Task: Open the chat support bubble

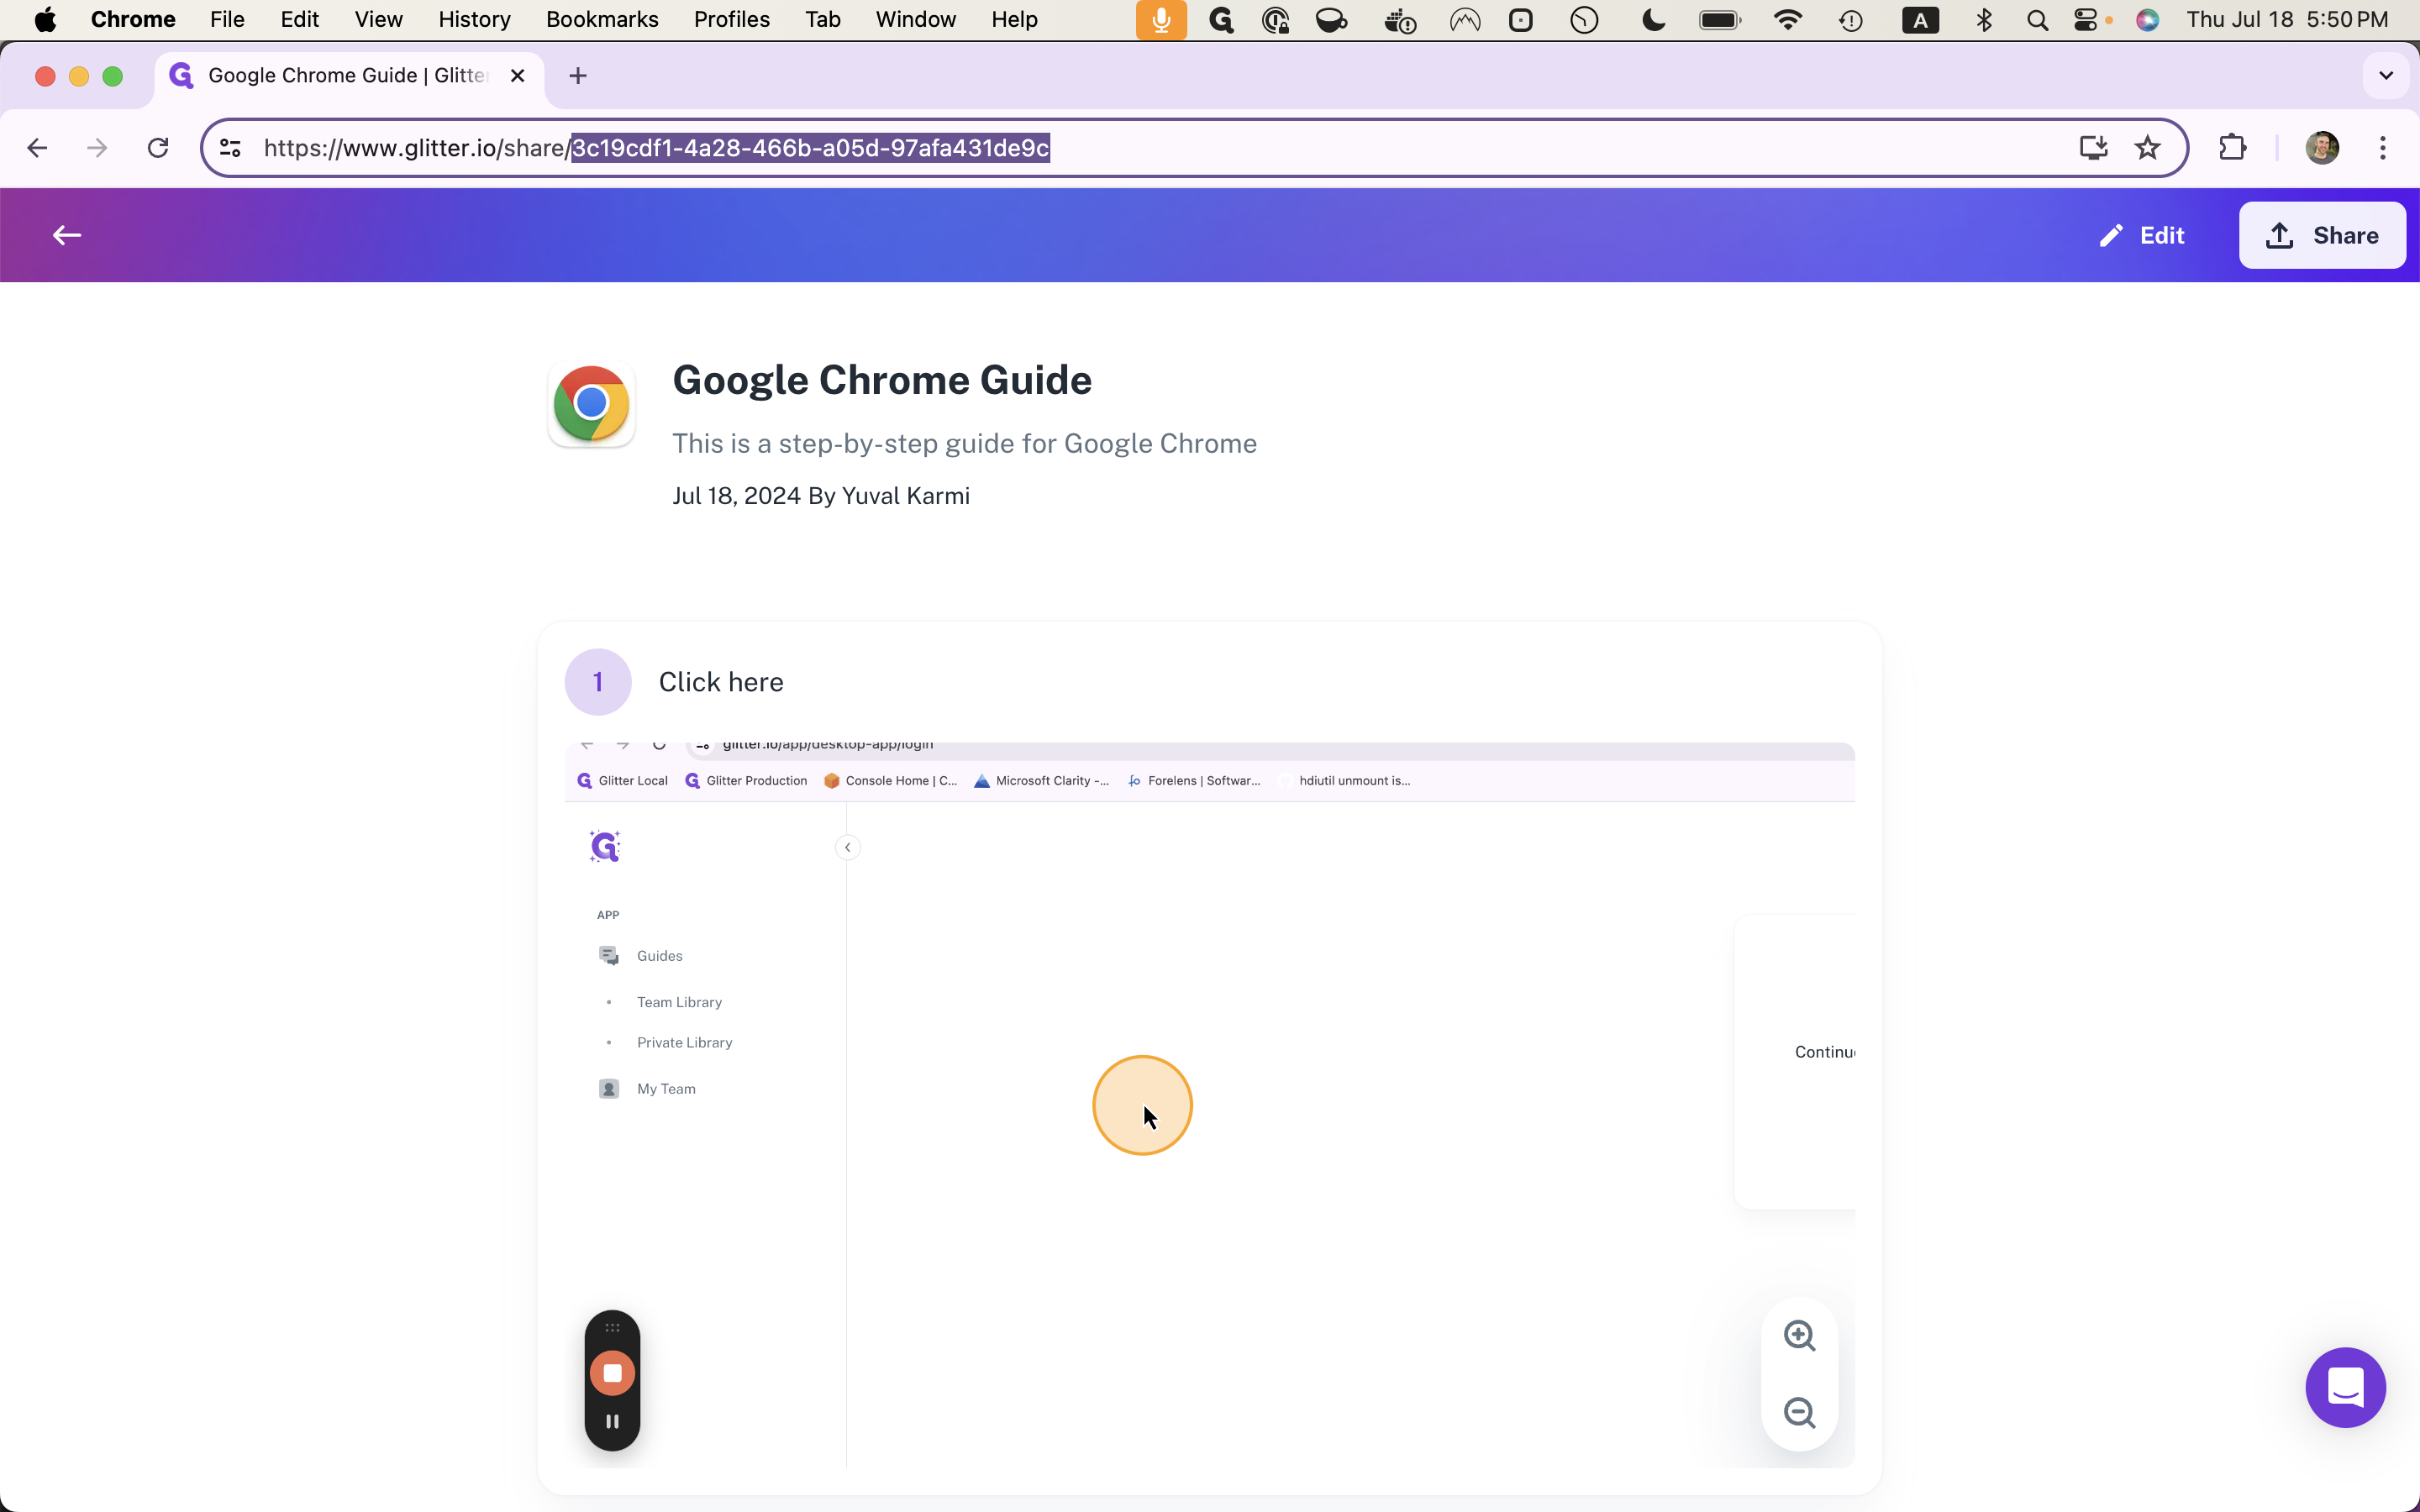Action: click(x=2345, y=1387)
